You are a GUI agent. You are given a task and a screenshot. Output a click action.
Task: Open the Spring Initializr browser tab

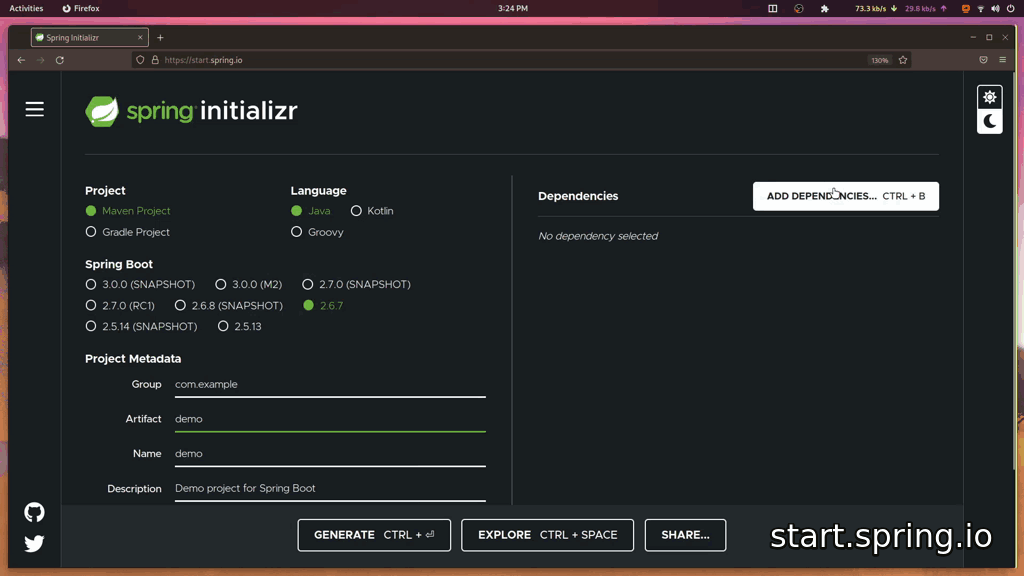coord(85,38)
